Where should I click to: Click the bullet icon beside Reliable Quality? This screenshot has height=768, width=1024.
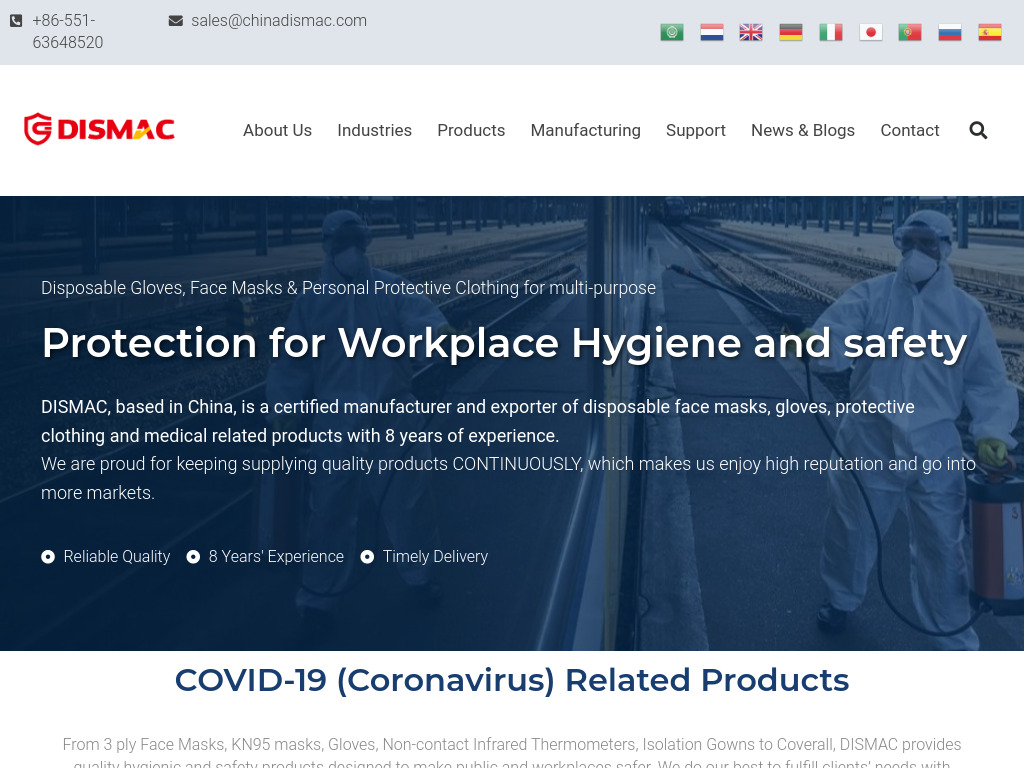[x=48, y=557]
